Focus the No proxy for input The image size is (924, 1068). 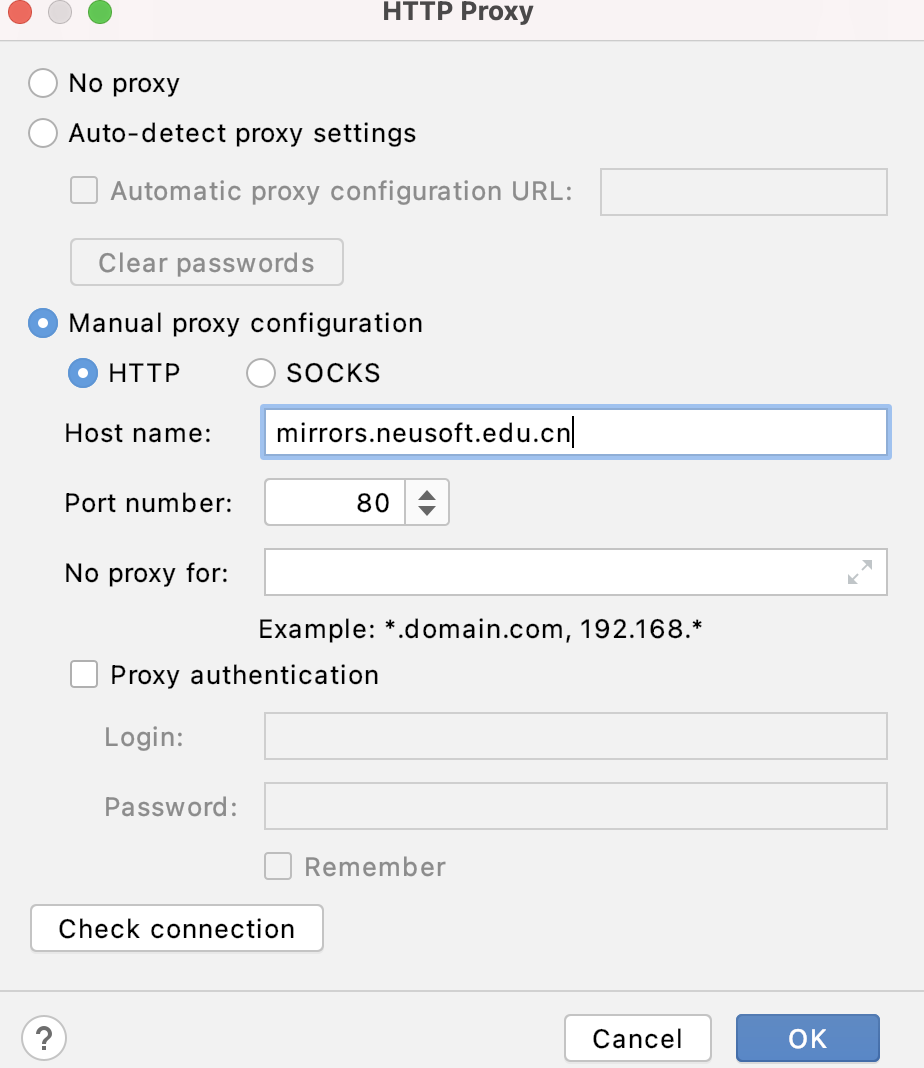550,572
